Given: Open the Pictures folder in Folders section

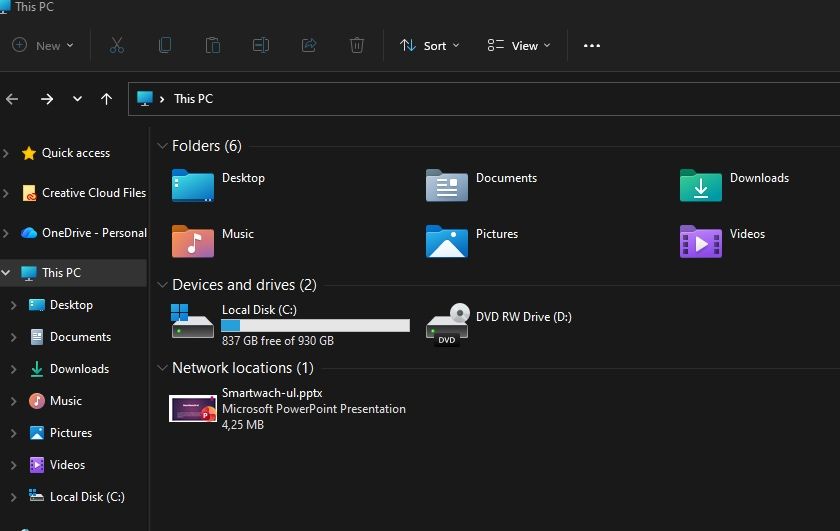Looking at the screenshot, I should pyautogui.click(x=447, y=241).
